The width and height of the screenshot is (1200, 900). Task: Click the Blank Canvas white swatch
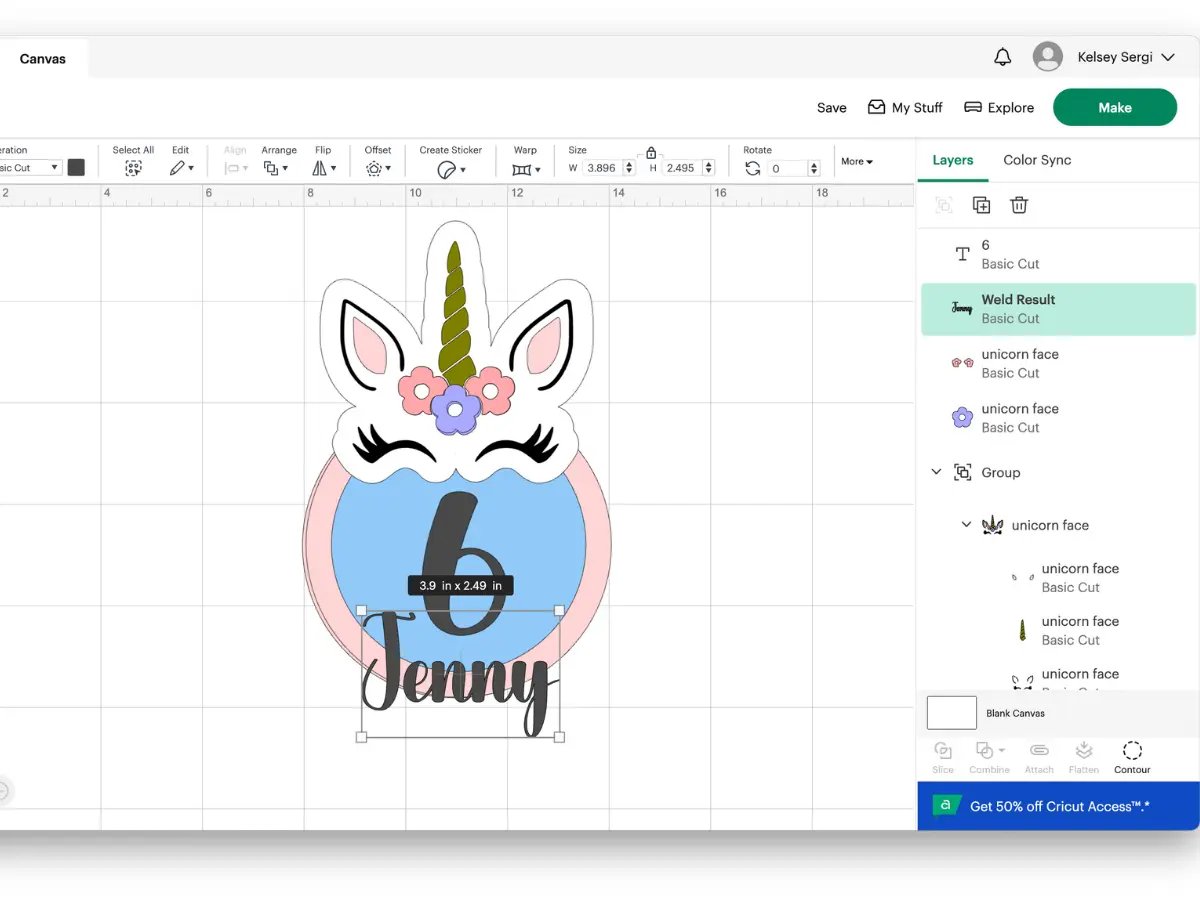pos(952,713)
